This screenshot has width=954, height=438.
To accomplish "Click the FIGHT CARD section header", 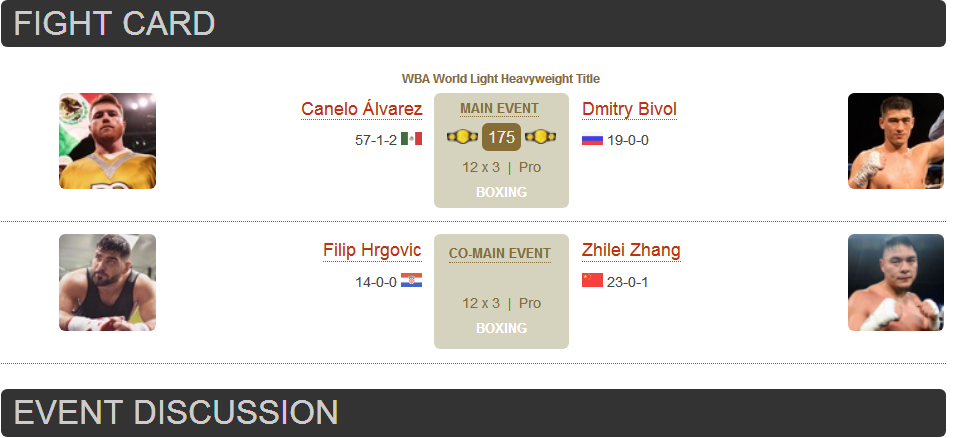I will click(x=473, y=23).
